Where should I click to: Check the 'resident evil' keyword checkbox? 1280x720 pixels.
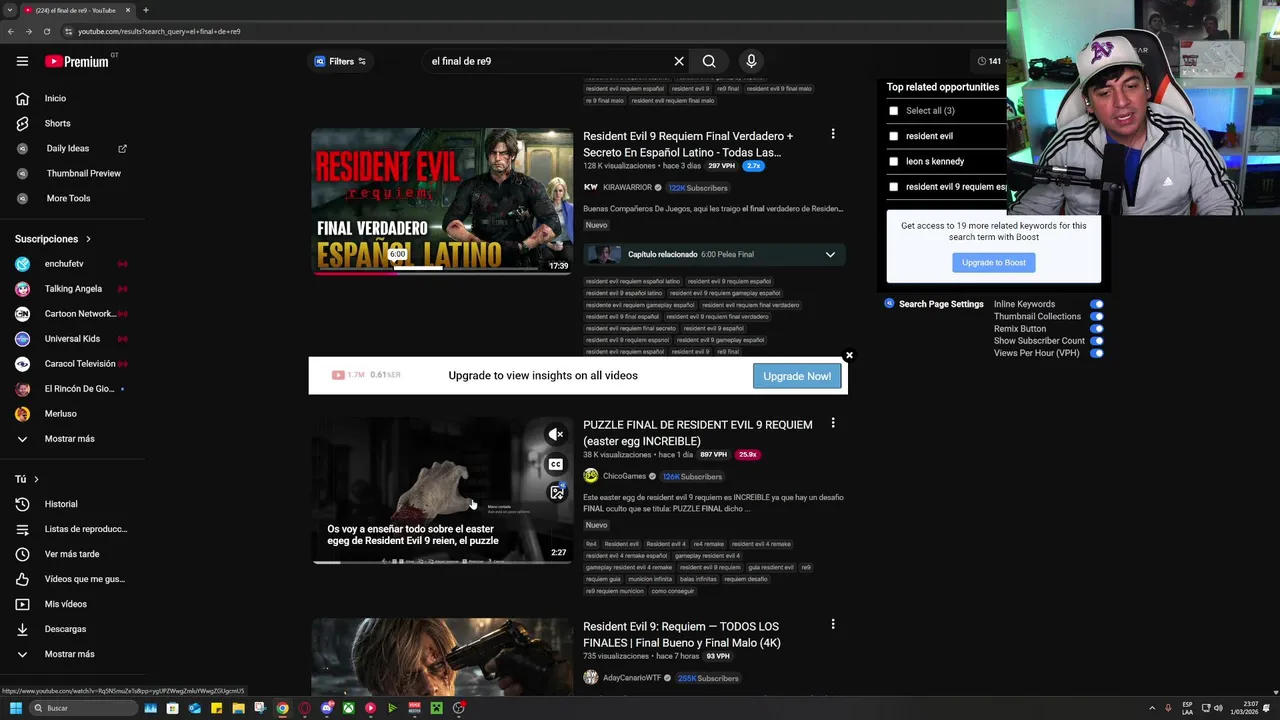tap(894, 136)
